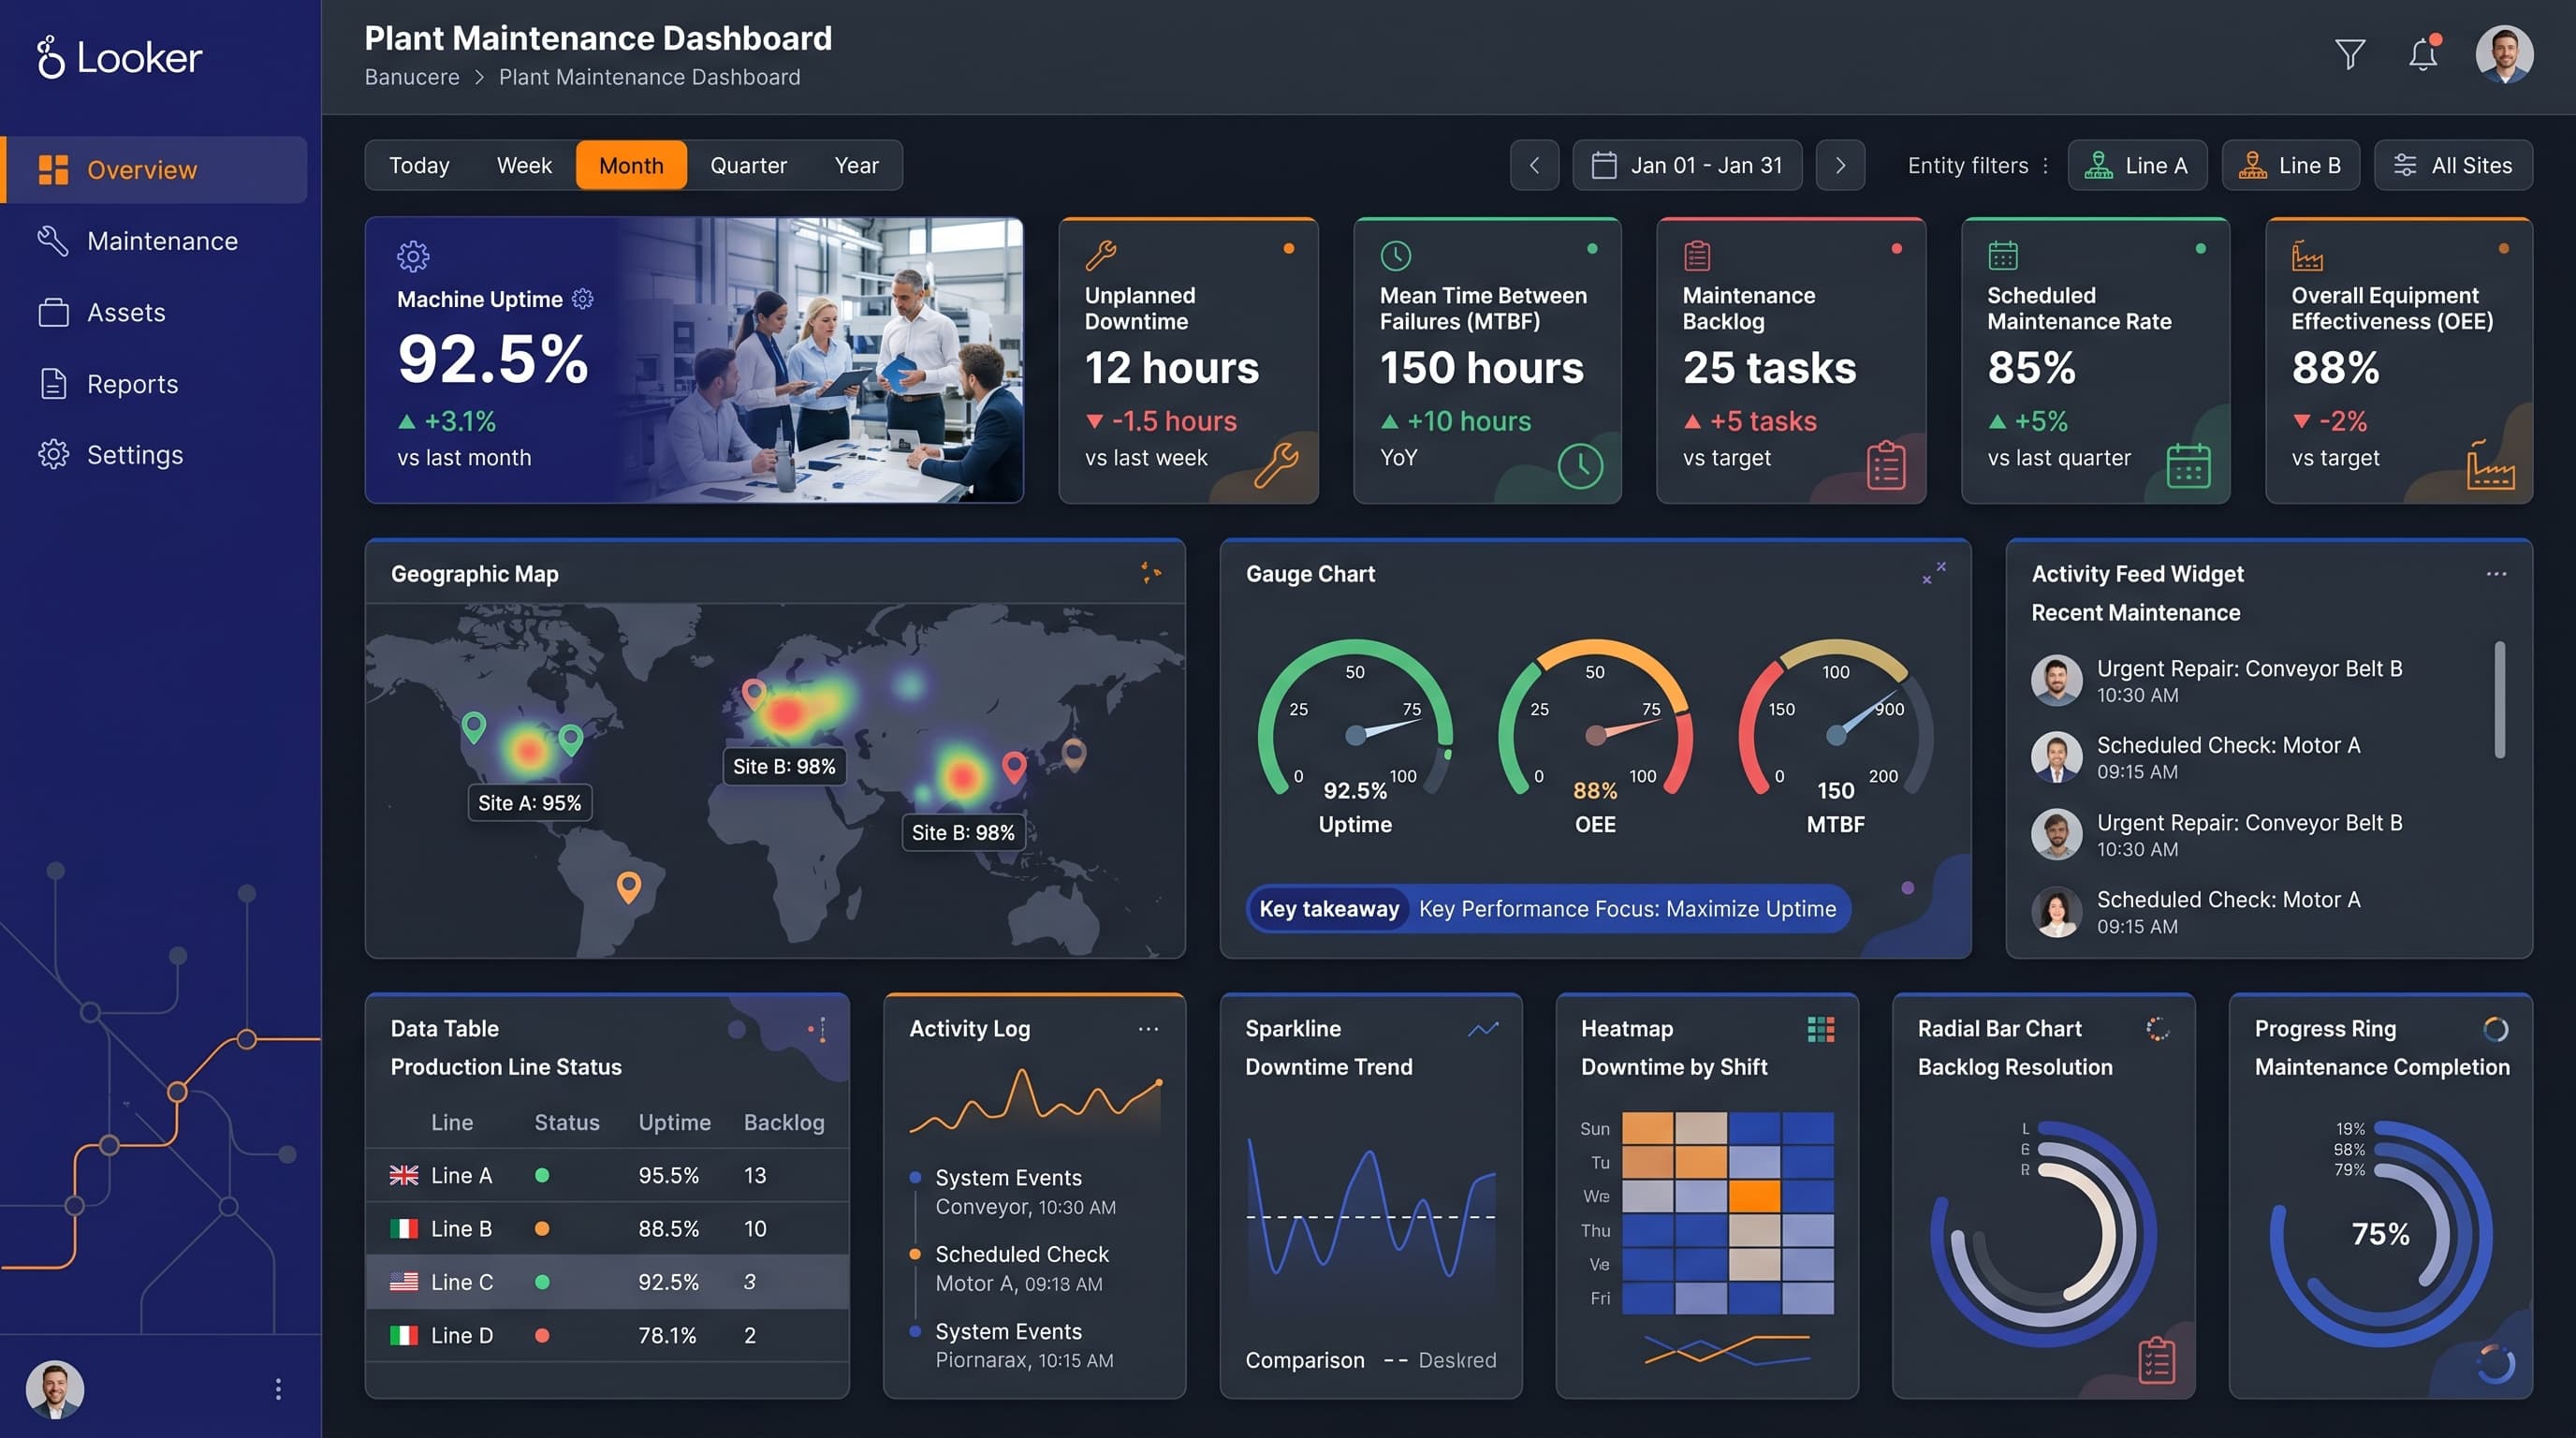Click the large gear icon on uptime card
The image size is (2576, 1438).
[413, 256]
